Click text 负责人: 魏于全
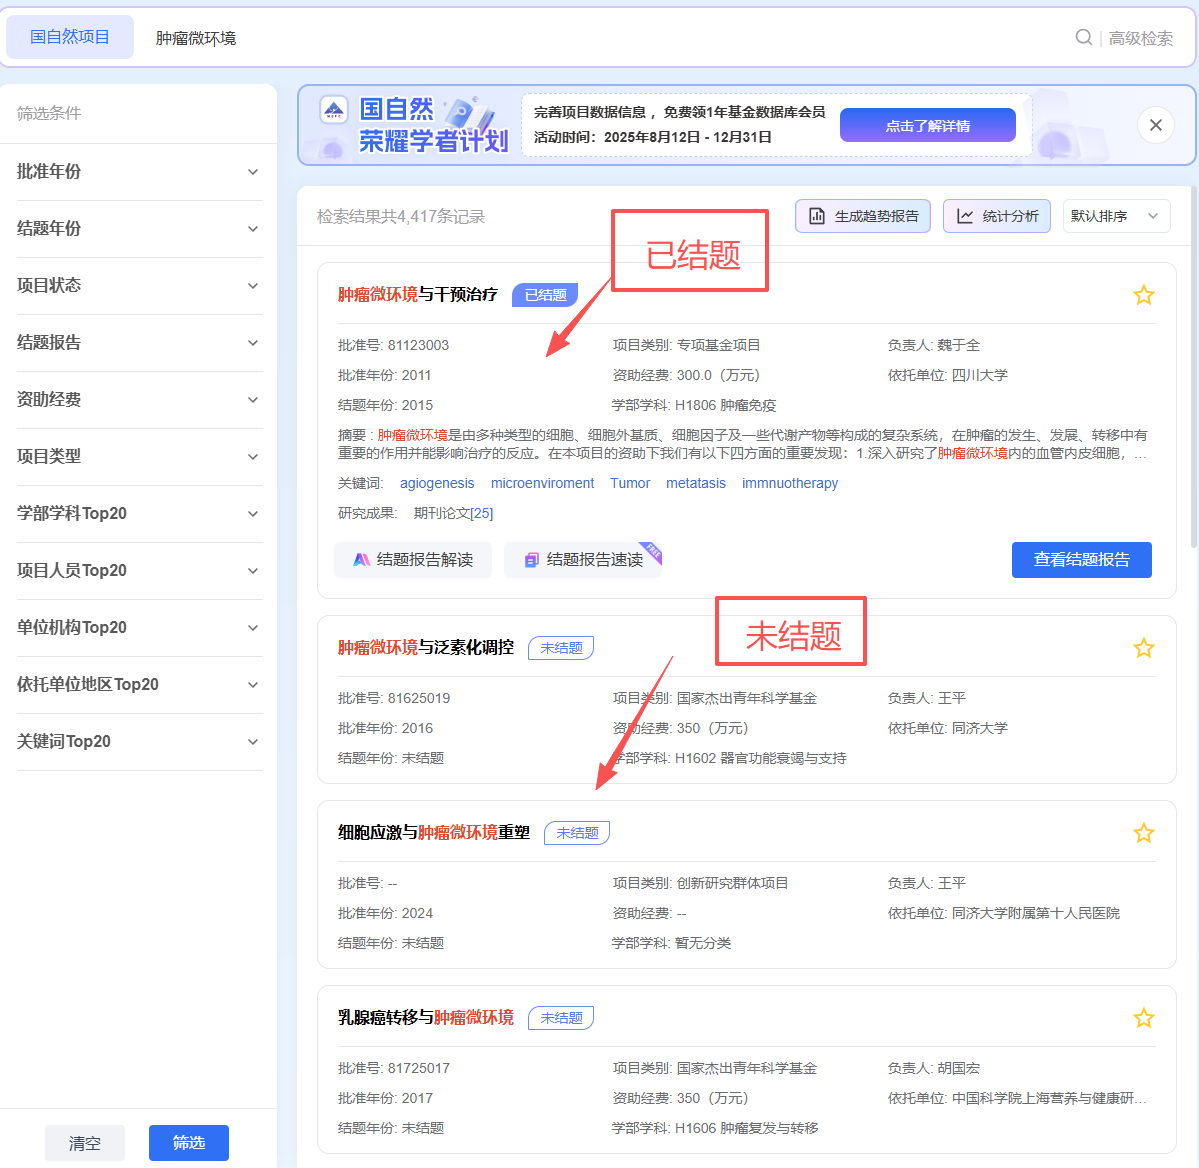The height and width of the screenshot is (1168, 1199). coord(934,345)
